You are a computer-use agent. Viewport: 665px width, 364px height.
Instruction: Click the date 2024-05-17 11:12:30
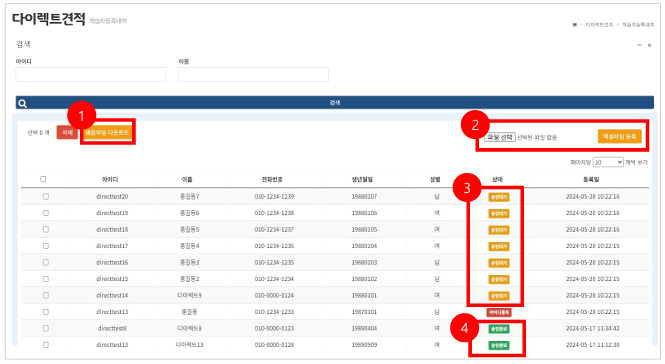point(592,345)
